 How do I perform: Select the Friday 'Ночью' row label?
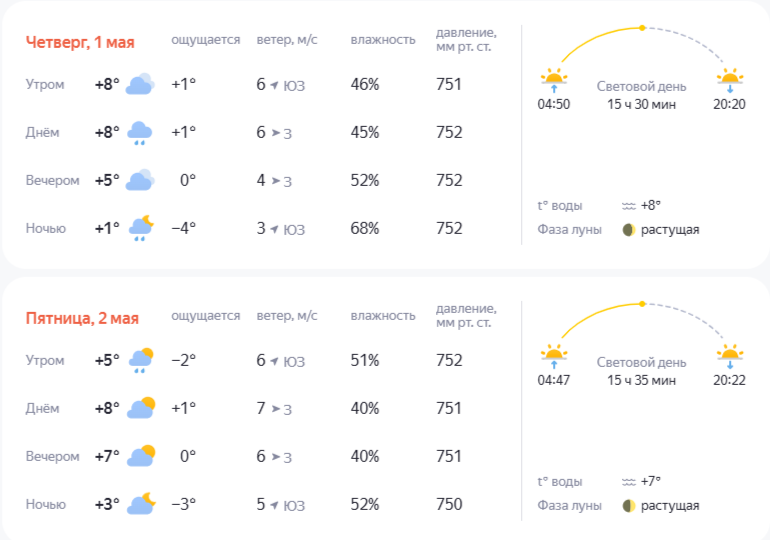(45, 504)
